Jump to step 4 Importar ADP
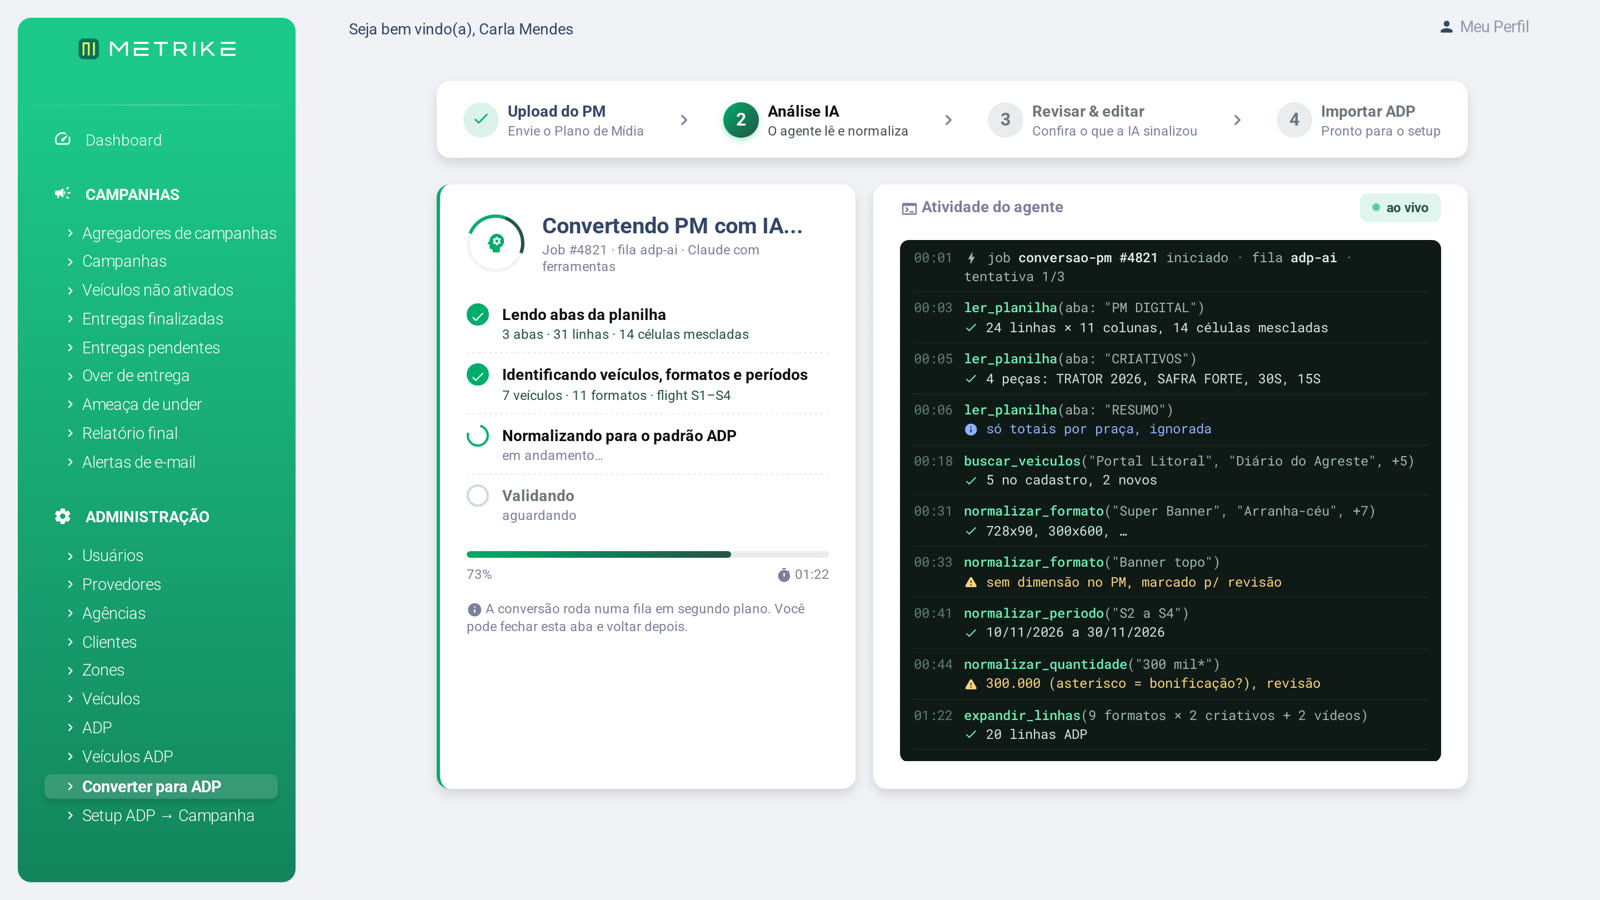The height and width of the screenshot is (900, 1600). tap(1359, 120)
